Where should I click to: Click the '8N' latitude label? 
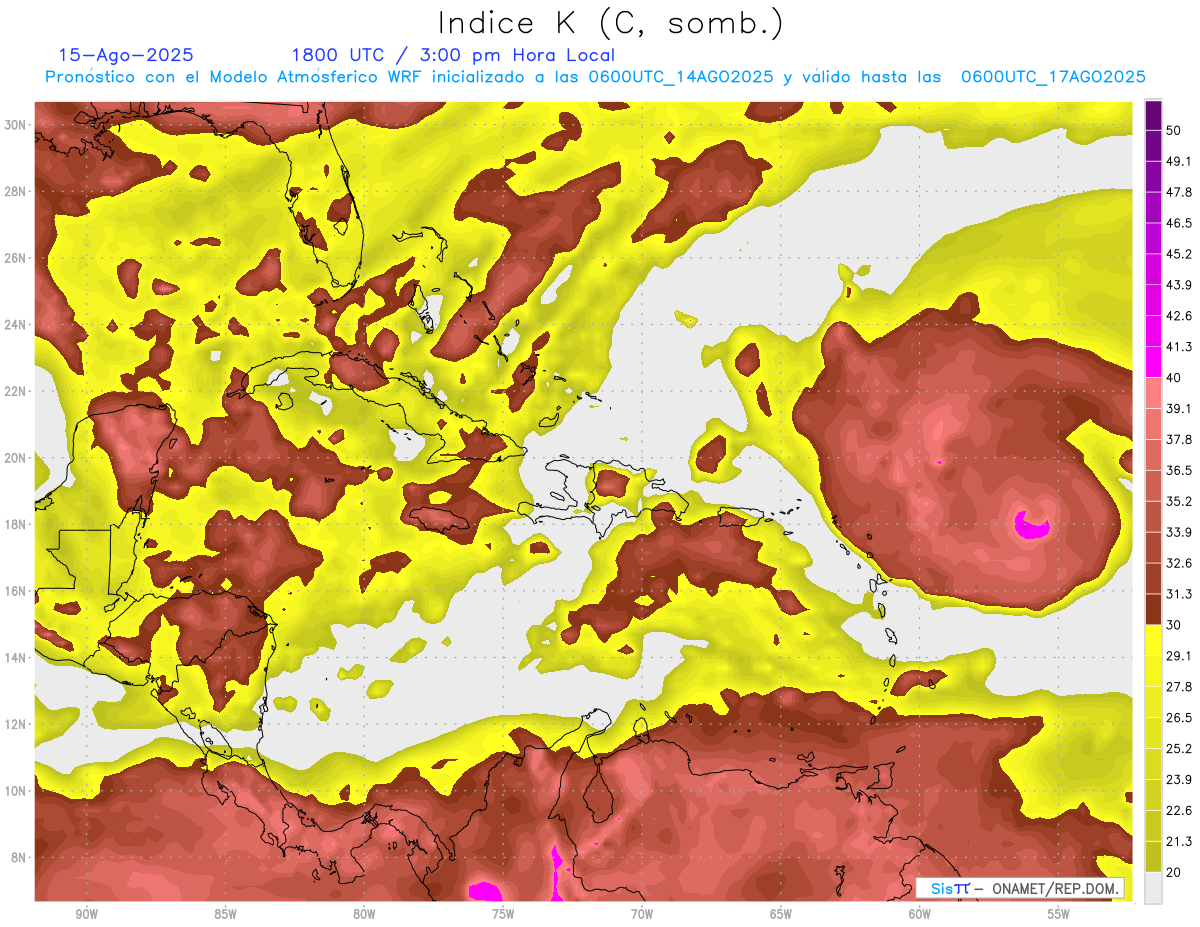pyautogui.click(x=19, y=858)
